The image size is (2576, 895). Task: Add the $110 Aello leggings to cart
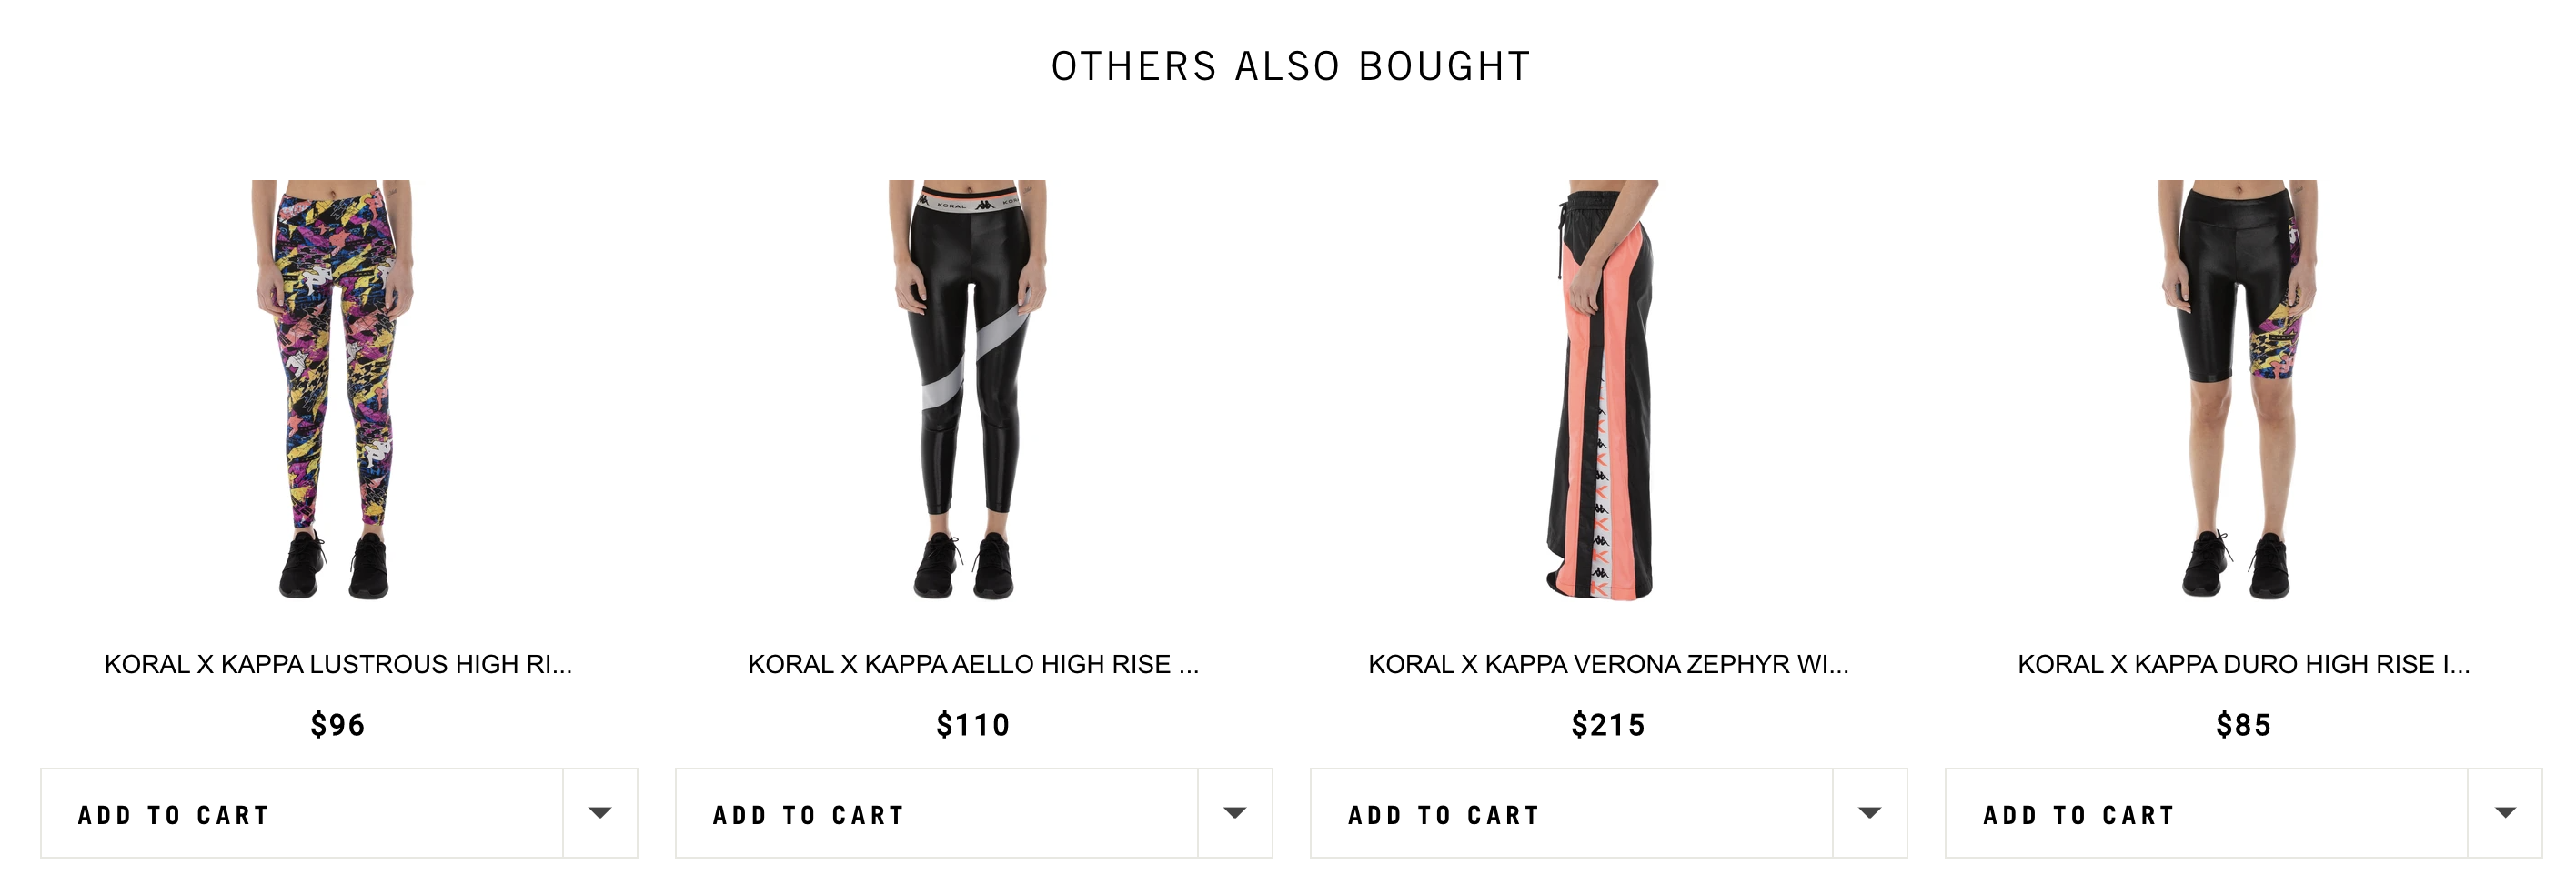tap(937, 814)
